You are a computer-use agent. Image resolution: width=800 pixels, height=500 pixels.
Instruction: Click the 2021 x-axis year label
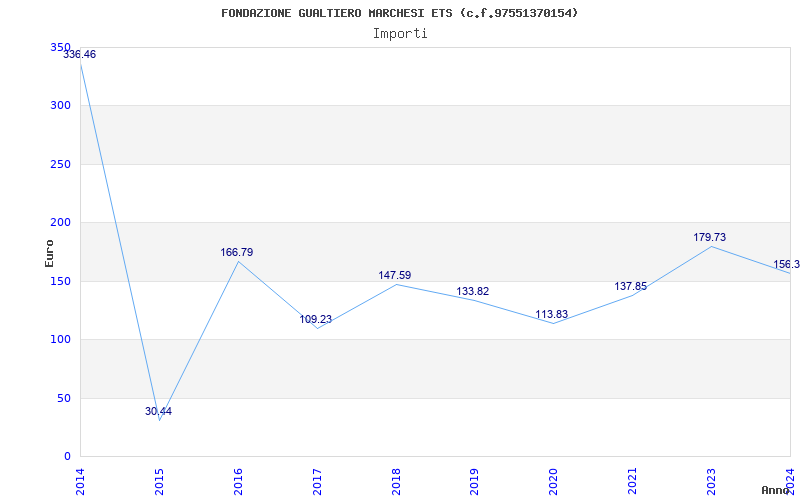click(x=633, y=482)
